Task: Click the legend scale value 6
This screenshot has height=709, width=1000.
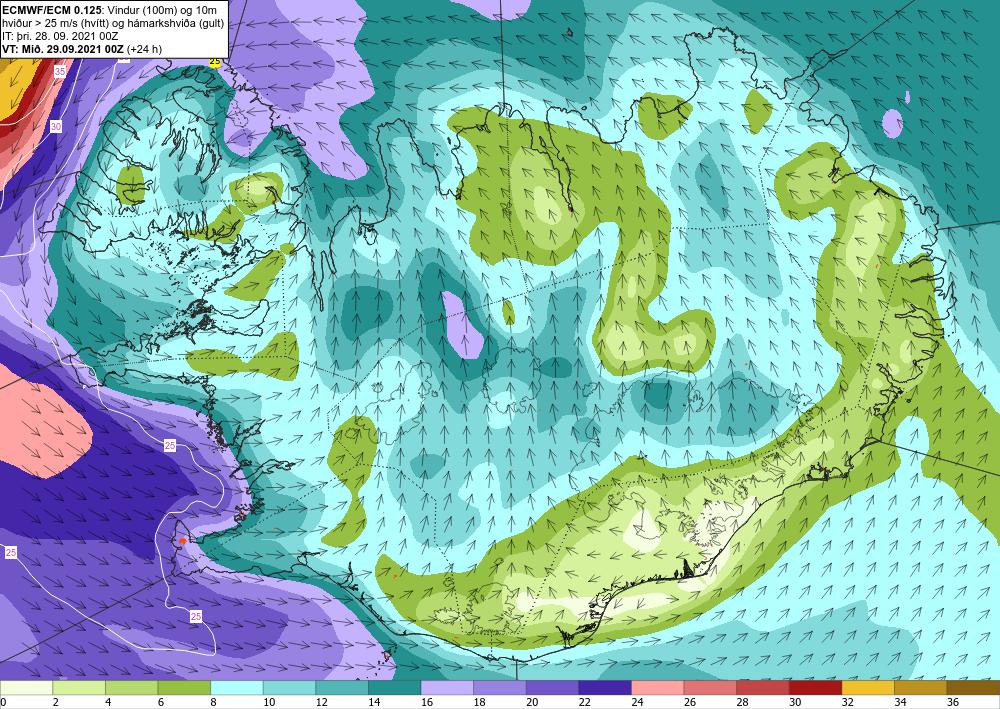Action: [161, 703]
